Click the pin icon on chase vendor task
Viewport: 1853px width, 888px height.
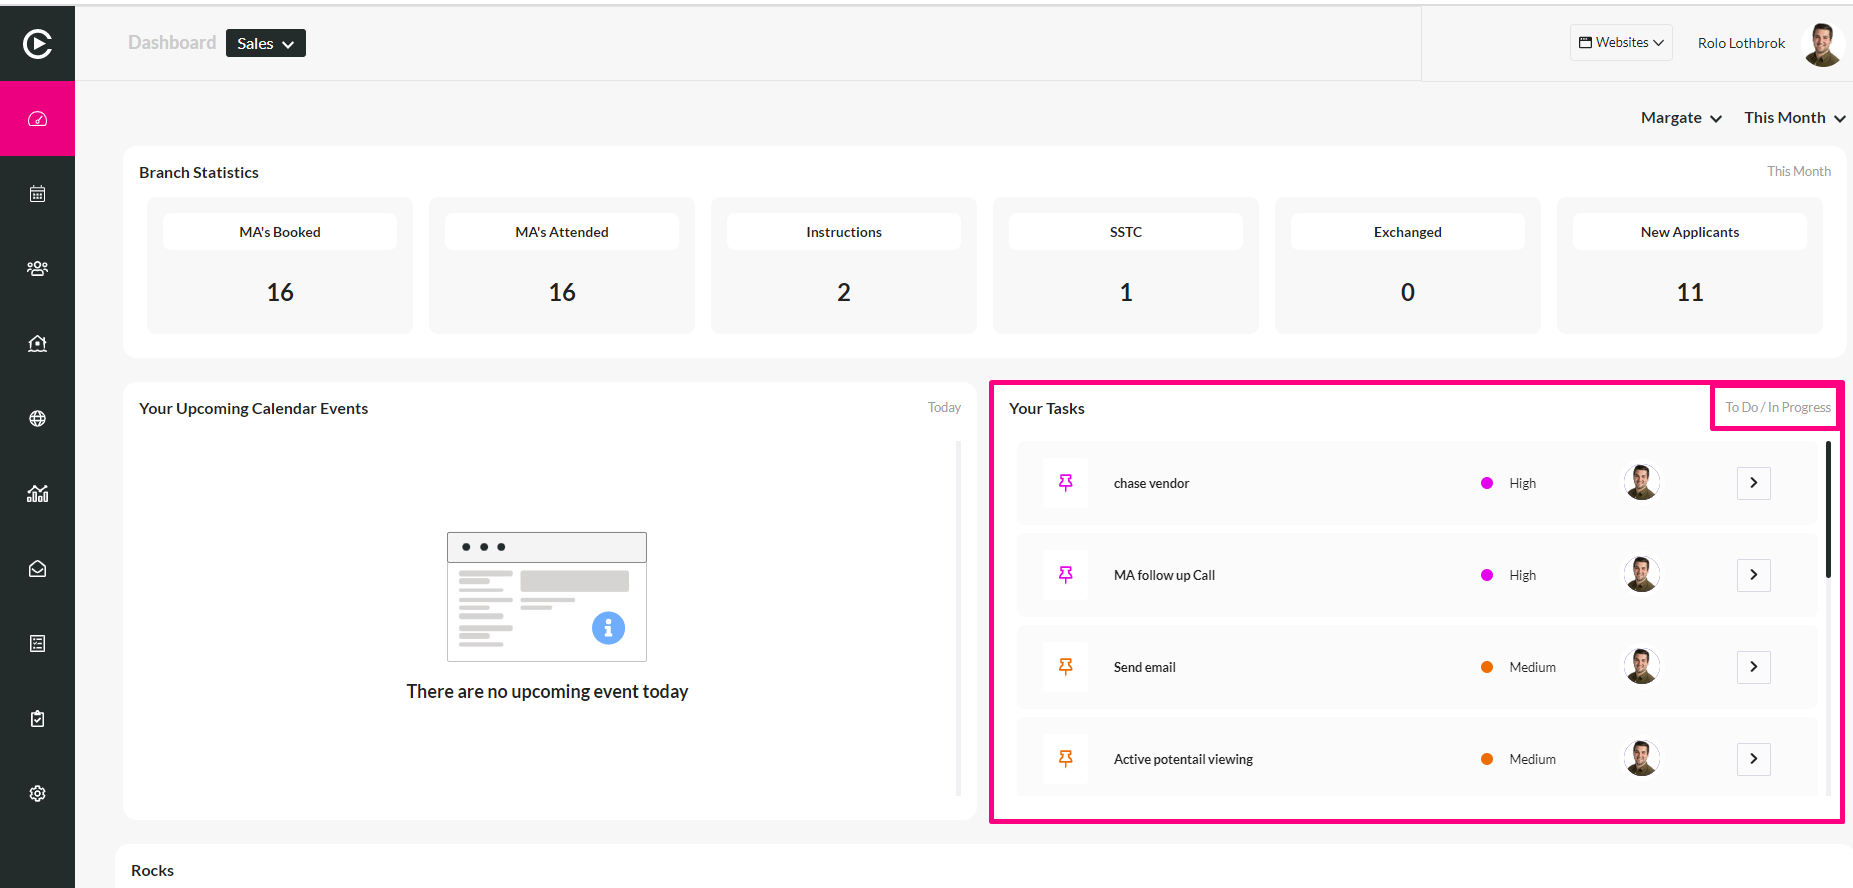pyautogui.click(x=1066, y=483)
